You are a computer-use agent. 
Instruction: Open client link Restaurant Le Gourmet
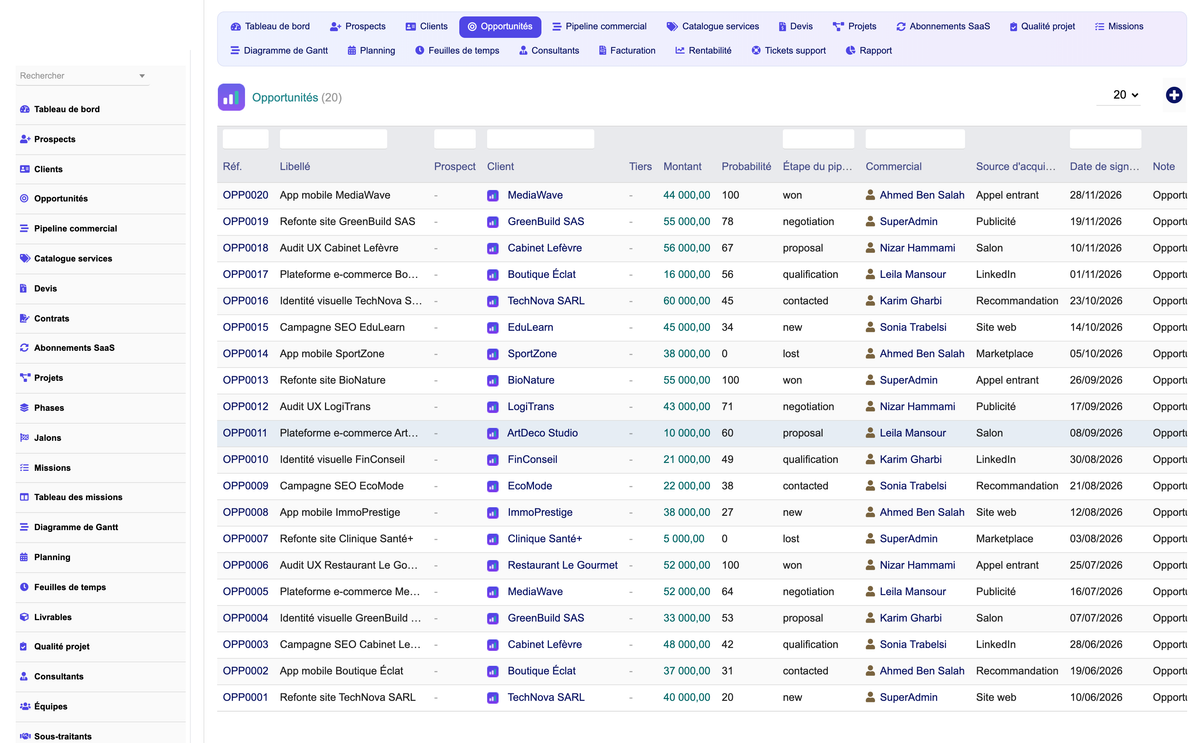563,565
